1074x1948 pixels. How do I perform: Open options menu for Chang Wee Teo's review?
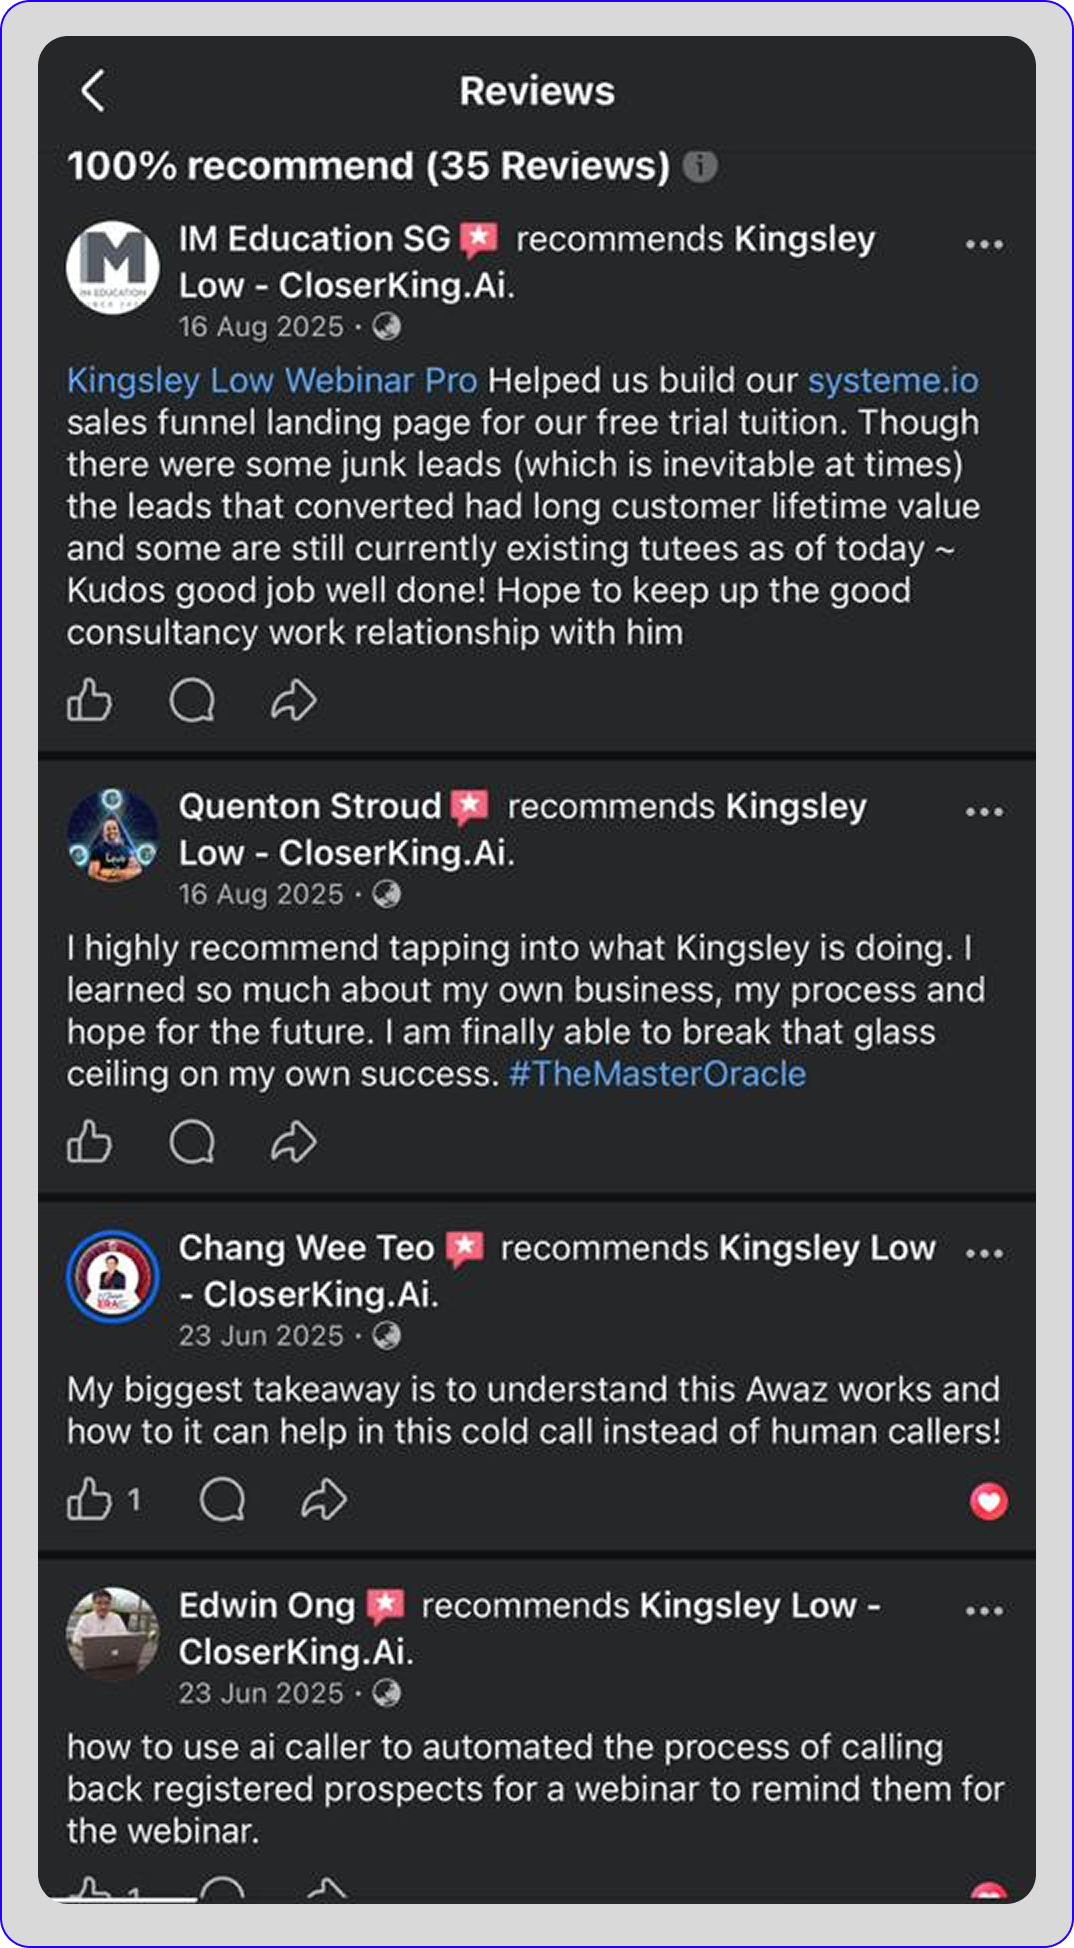point(984,1254)
